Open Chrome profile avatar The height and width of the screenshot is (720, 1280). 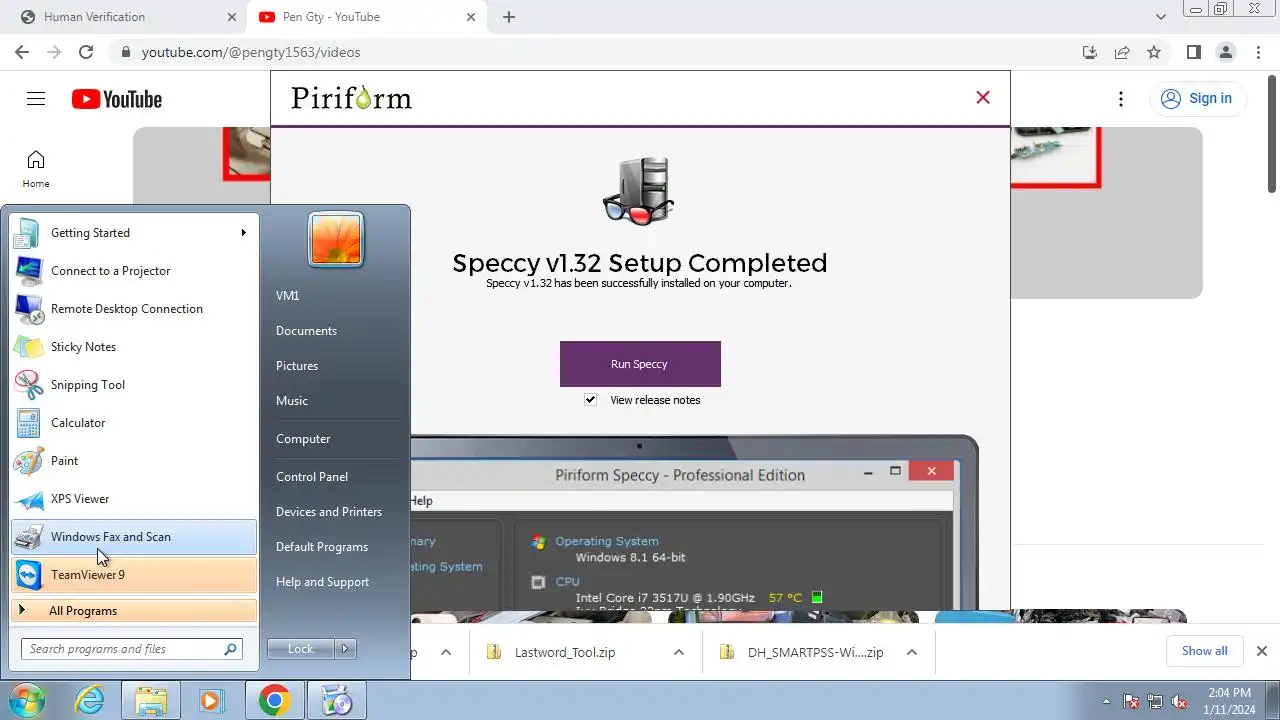(x=1225, y=52)
